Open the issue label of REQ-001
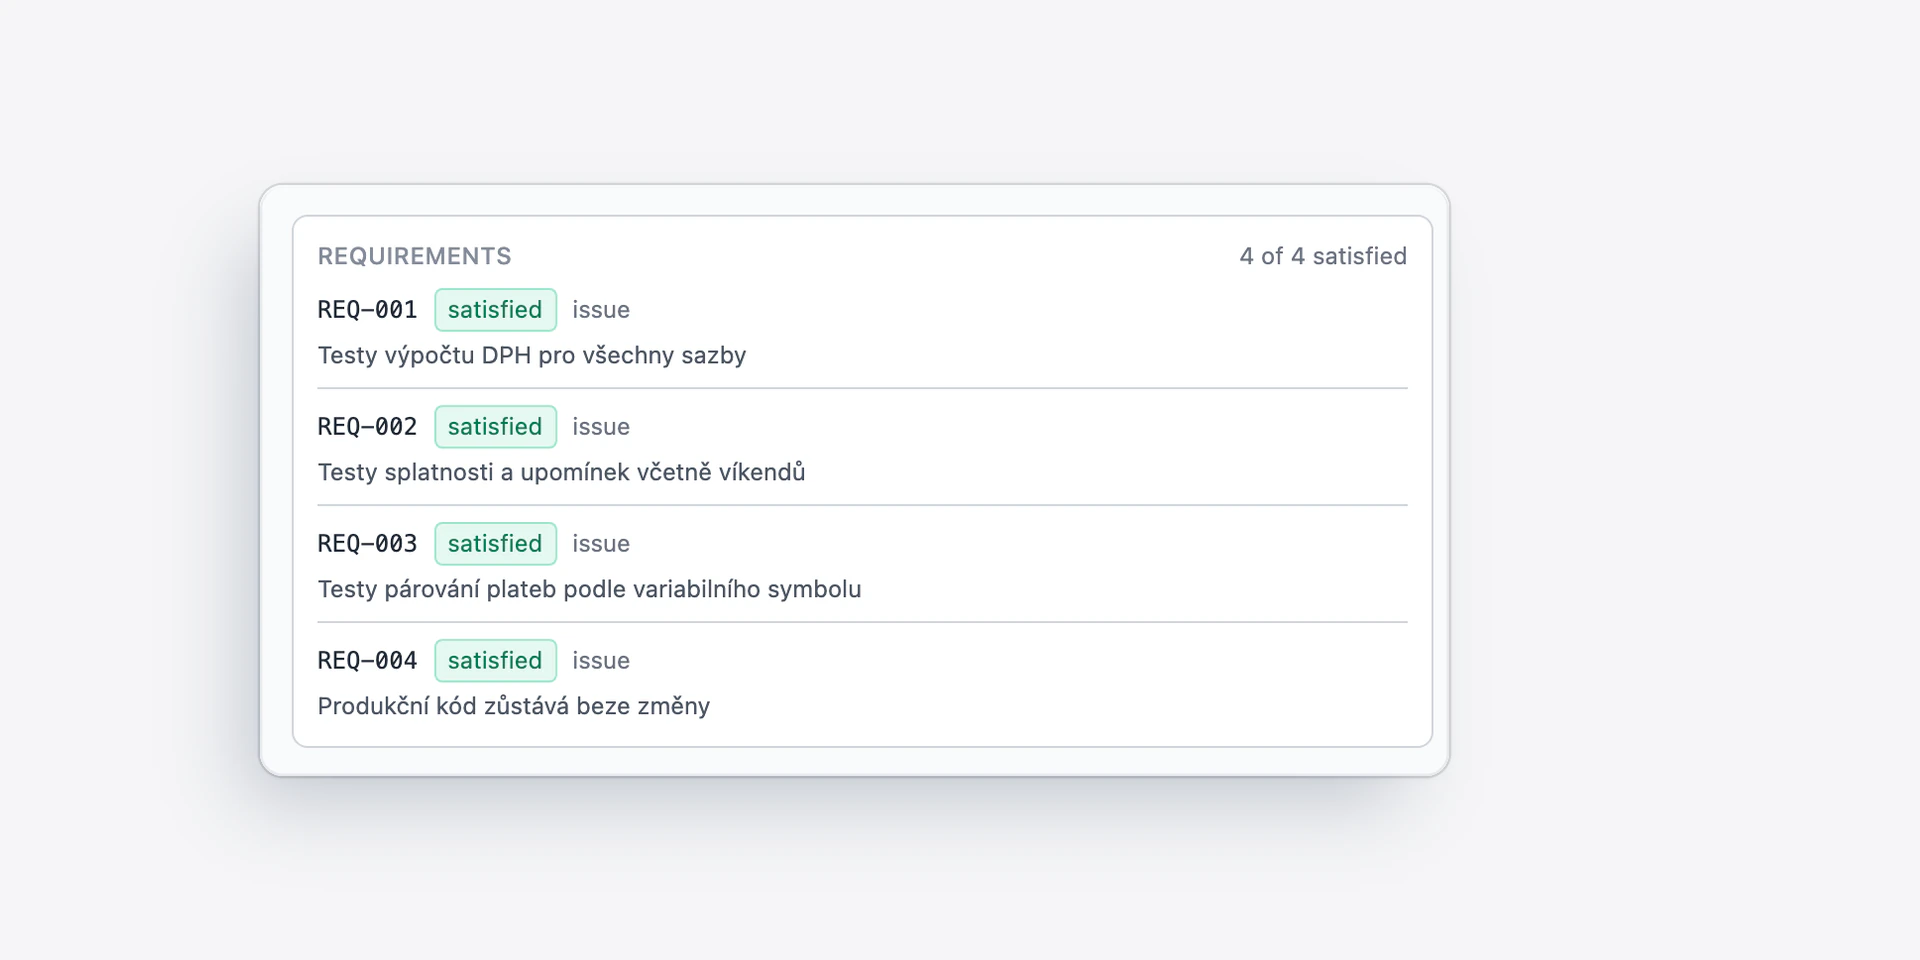The image size is (1920, 960). click(x=601, y=310)
